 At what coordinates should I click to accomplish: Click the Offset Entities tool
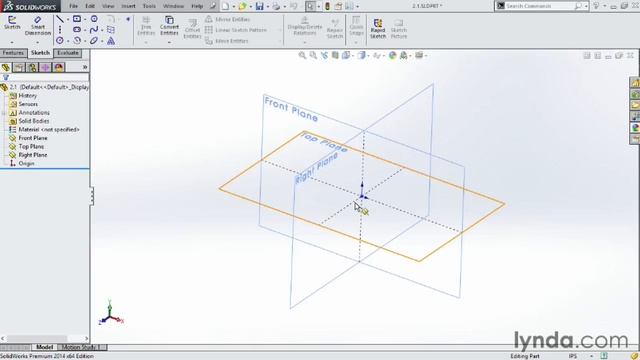(192, 29)
